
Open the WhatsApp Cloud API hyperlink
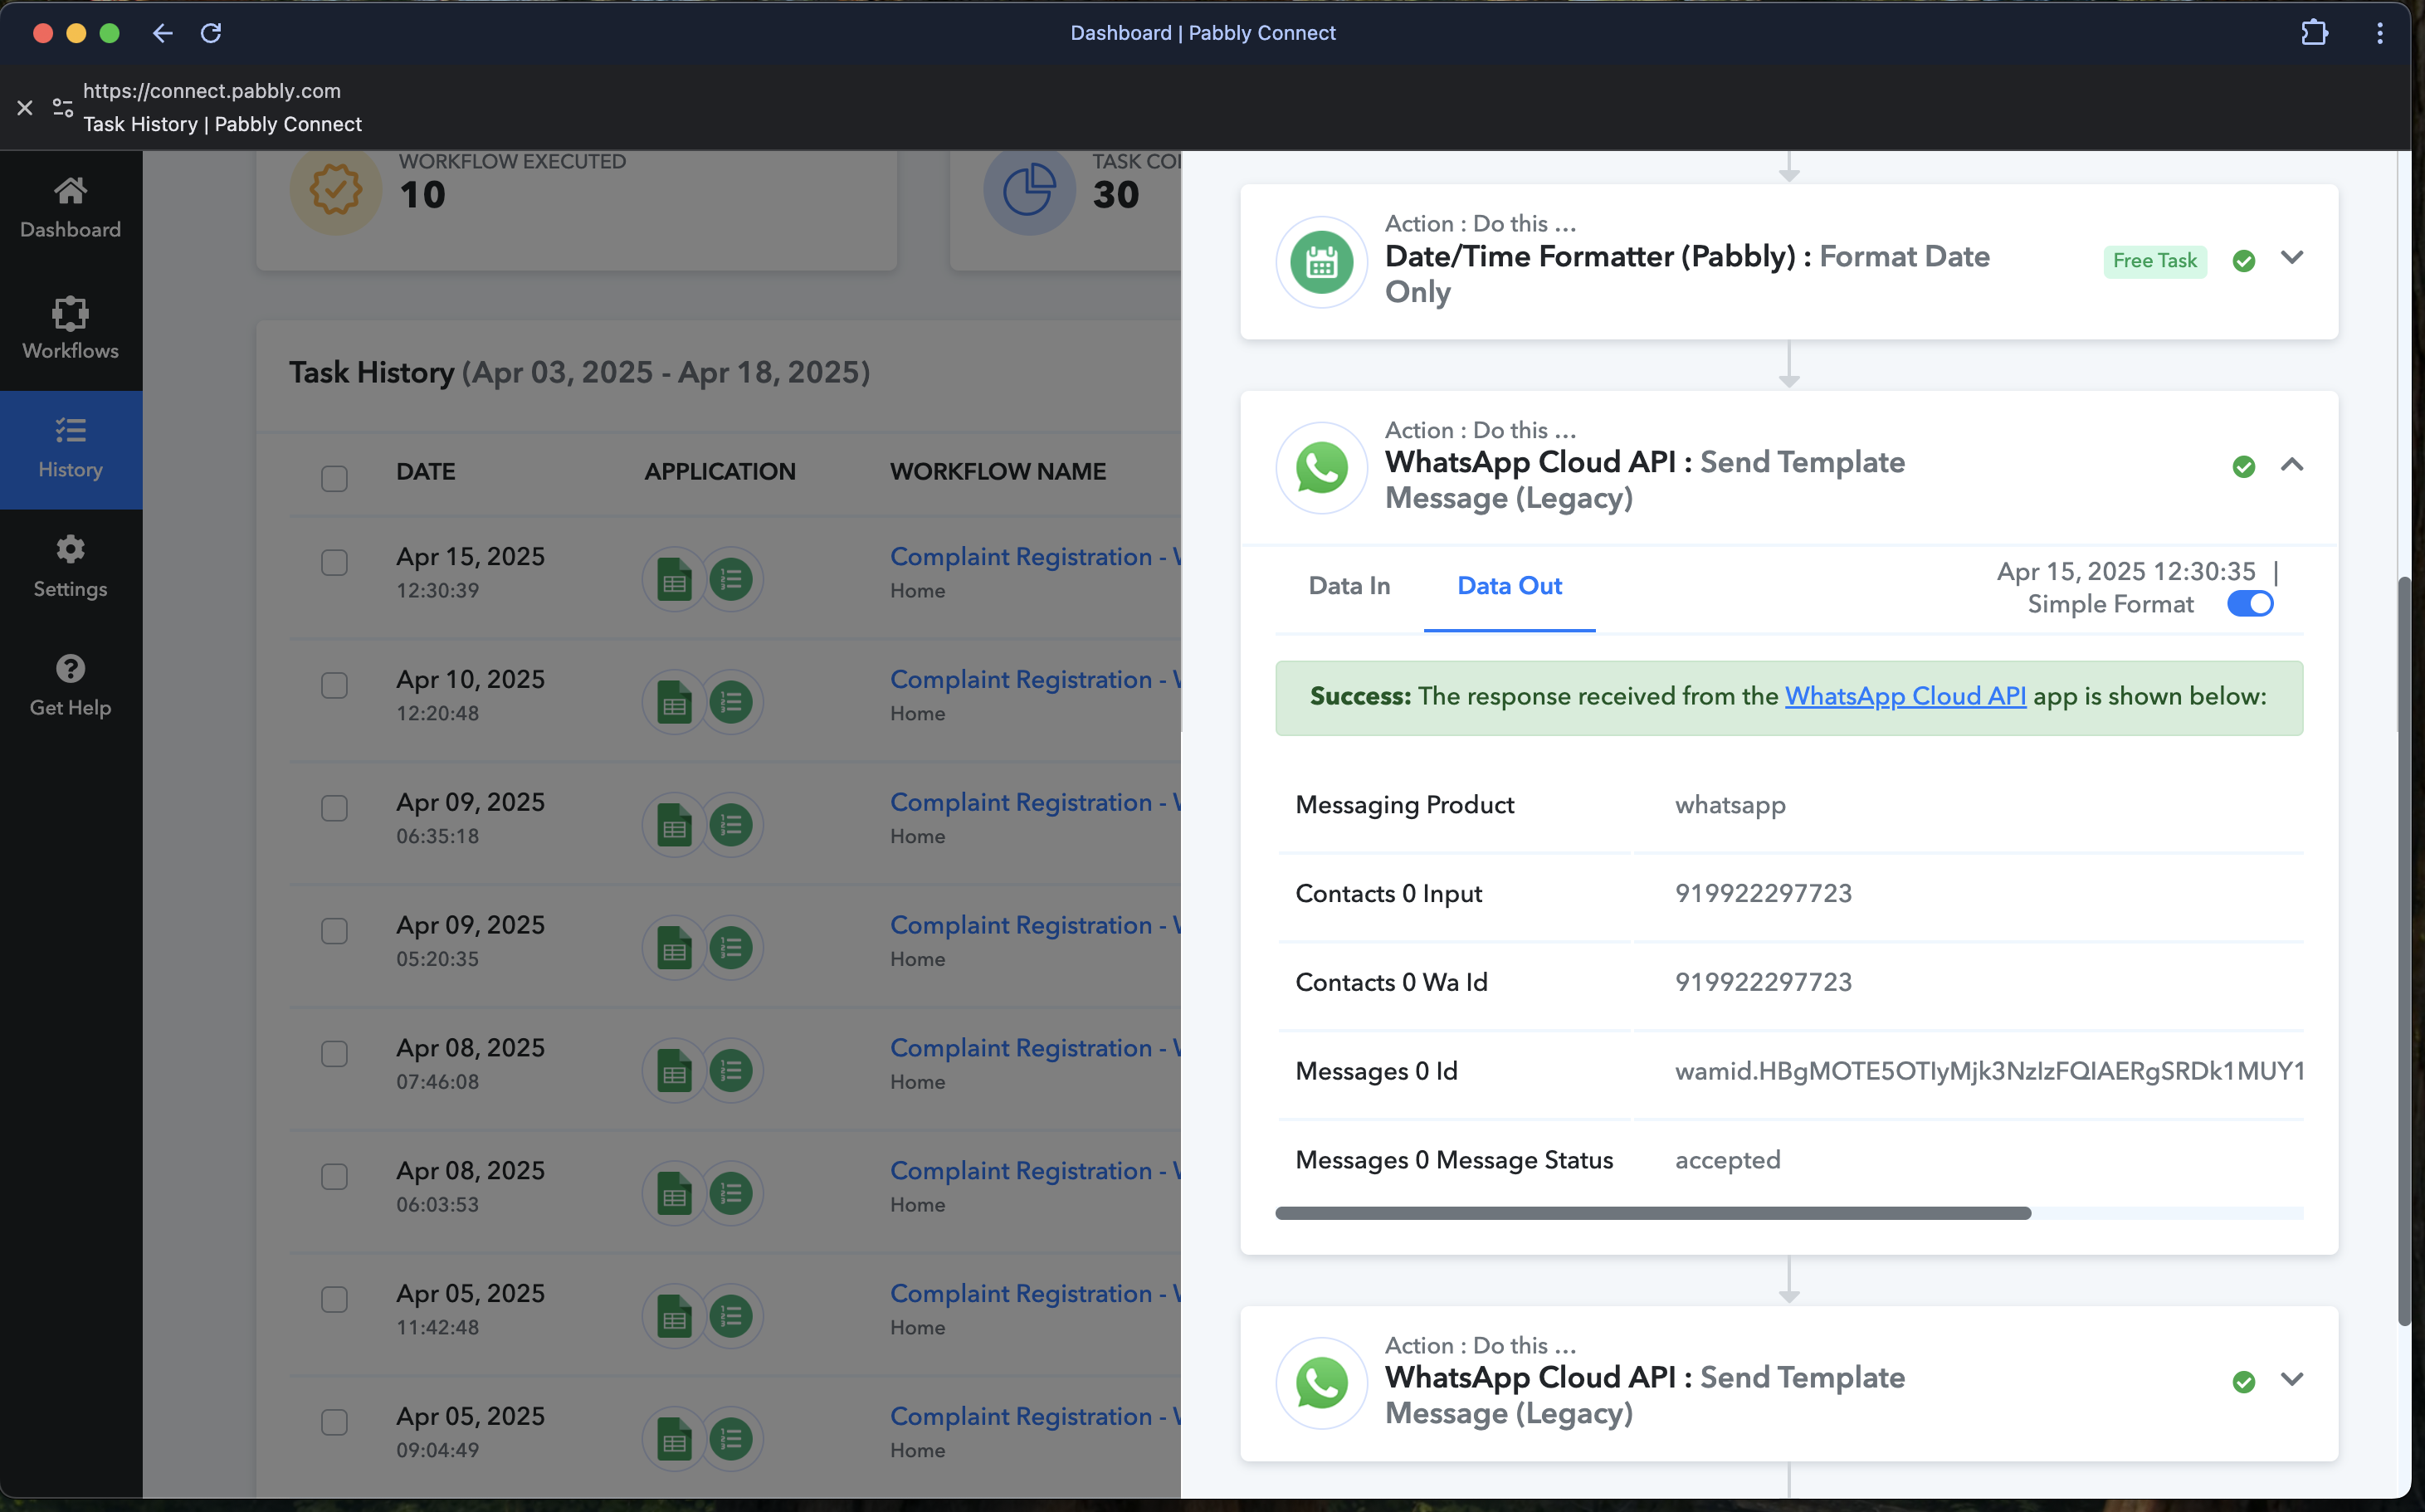click(1905, 696)
